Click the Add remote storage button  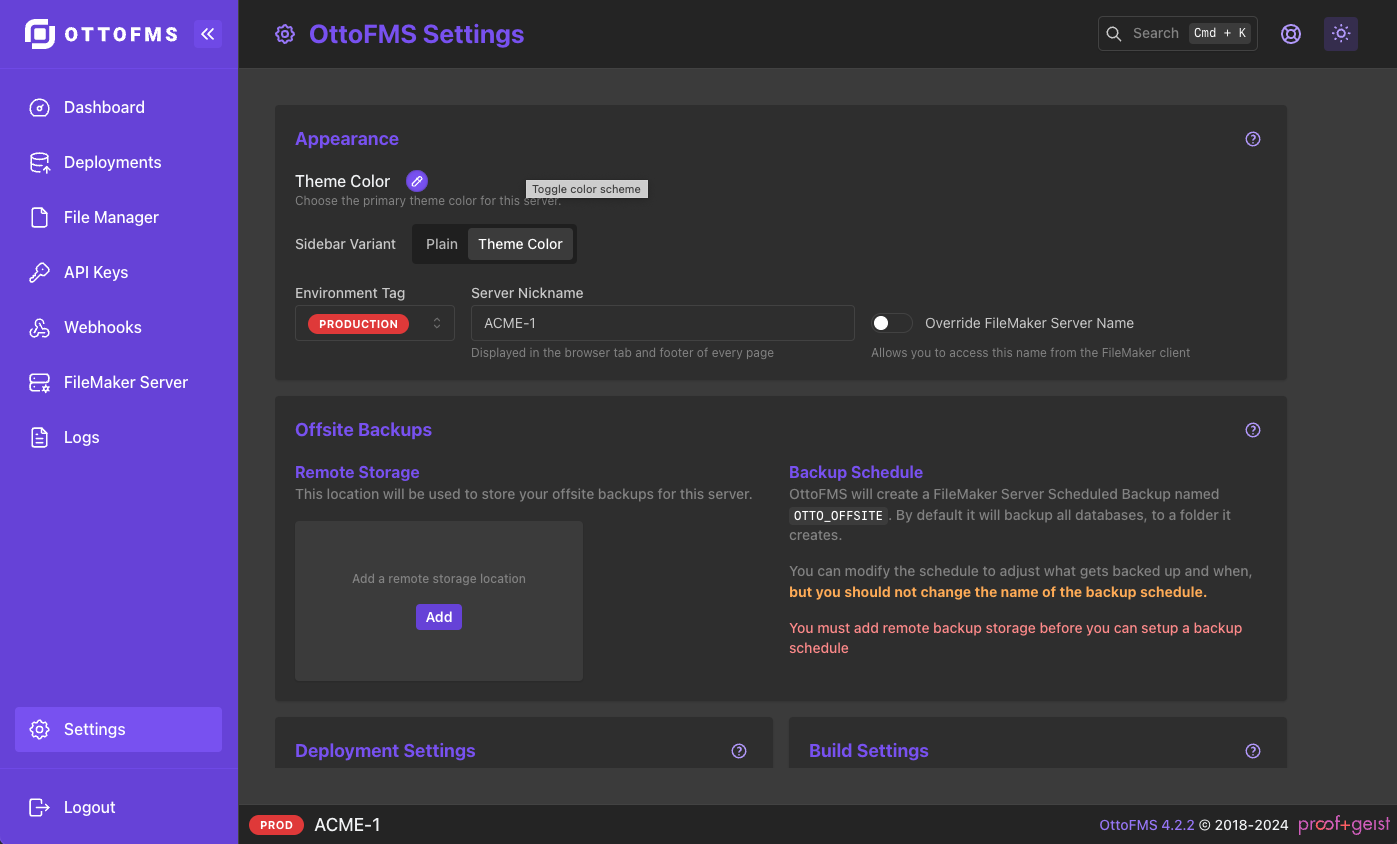[439, 617]
